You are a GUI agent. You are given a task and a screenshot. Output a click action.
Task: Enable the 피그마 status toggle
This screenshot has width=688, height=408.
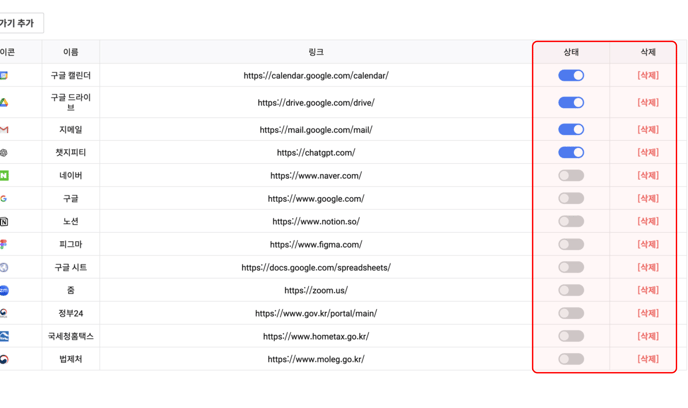[x=571, y=244]
